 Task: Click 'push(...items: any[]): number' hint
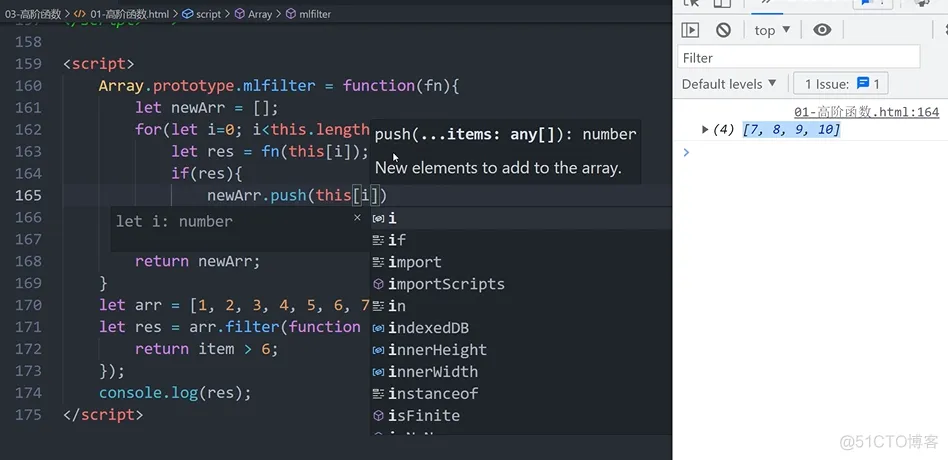(x=505, y=134)
